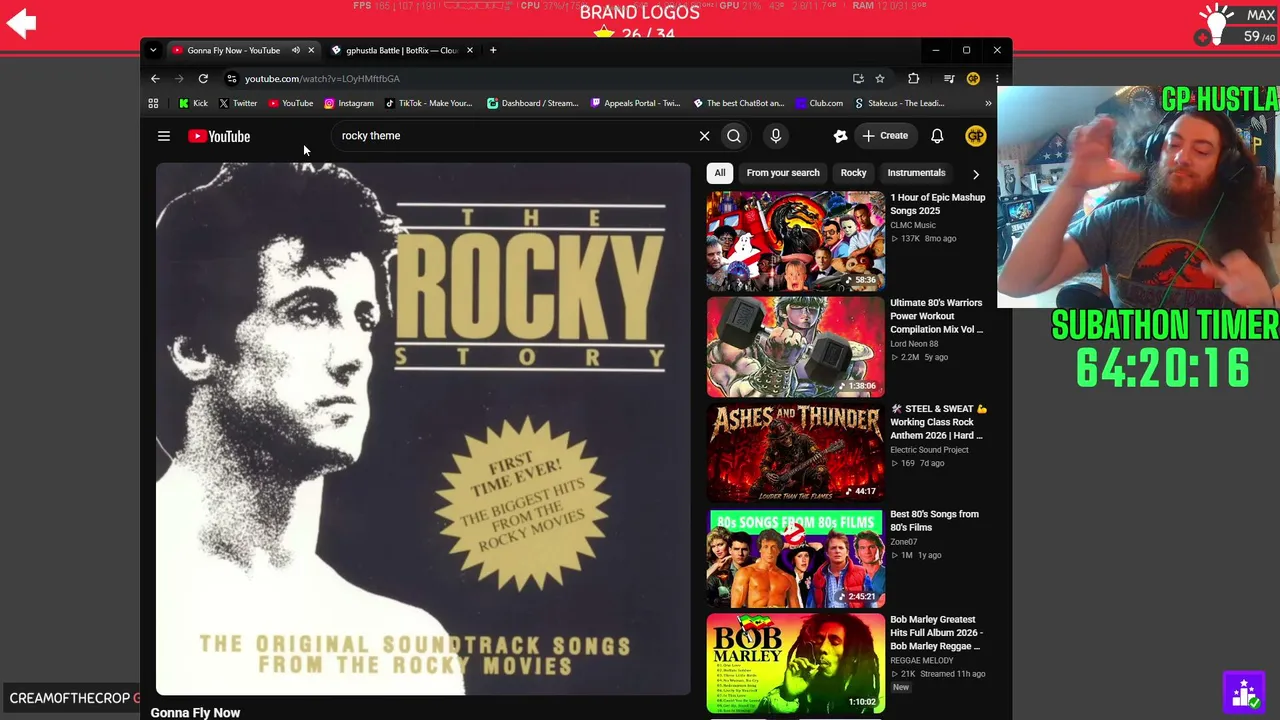This screenshot has width=1280, height=720.
Task: Open '1 Hour of Epic Mashup Songs' thumbnail
Action: point(796,240)
